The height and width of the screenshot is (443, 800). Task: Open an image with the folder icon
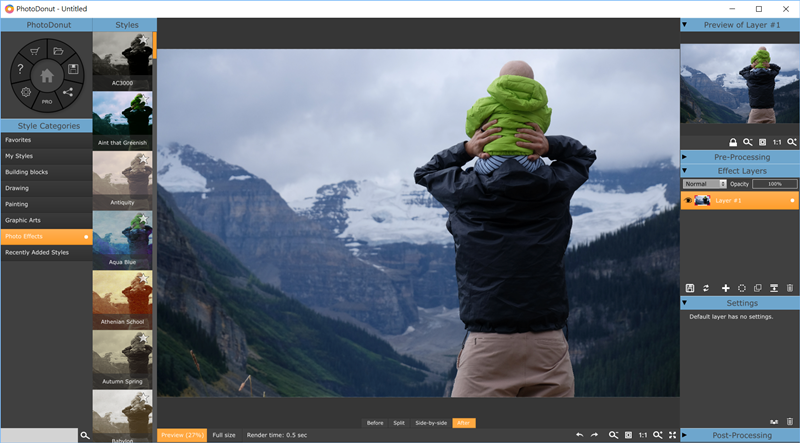(x=59, y=51)
